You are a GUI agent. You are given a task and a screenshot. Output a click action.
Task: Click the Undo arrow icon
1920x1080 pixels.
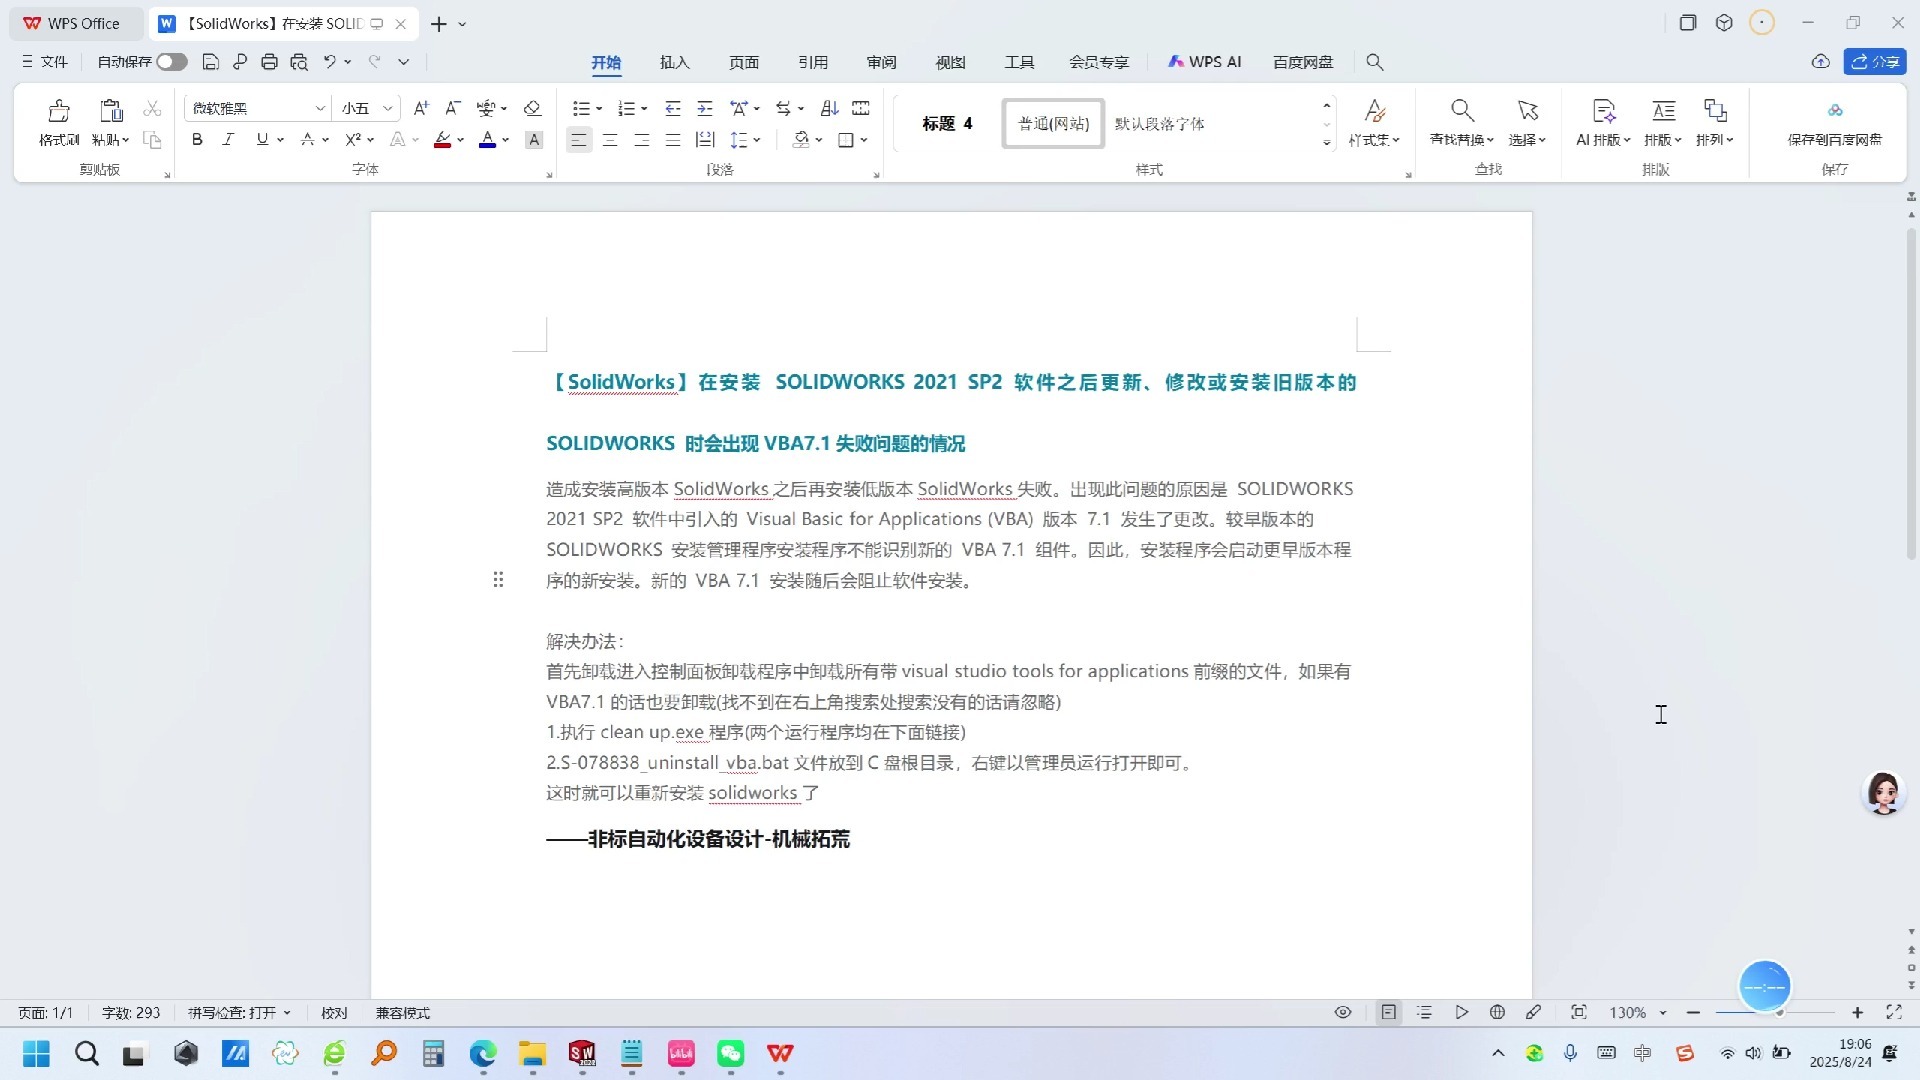329,62
